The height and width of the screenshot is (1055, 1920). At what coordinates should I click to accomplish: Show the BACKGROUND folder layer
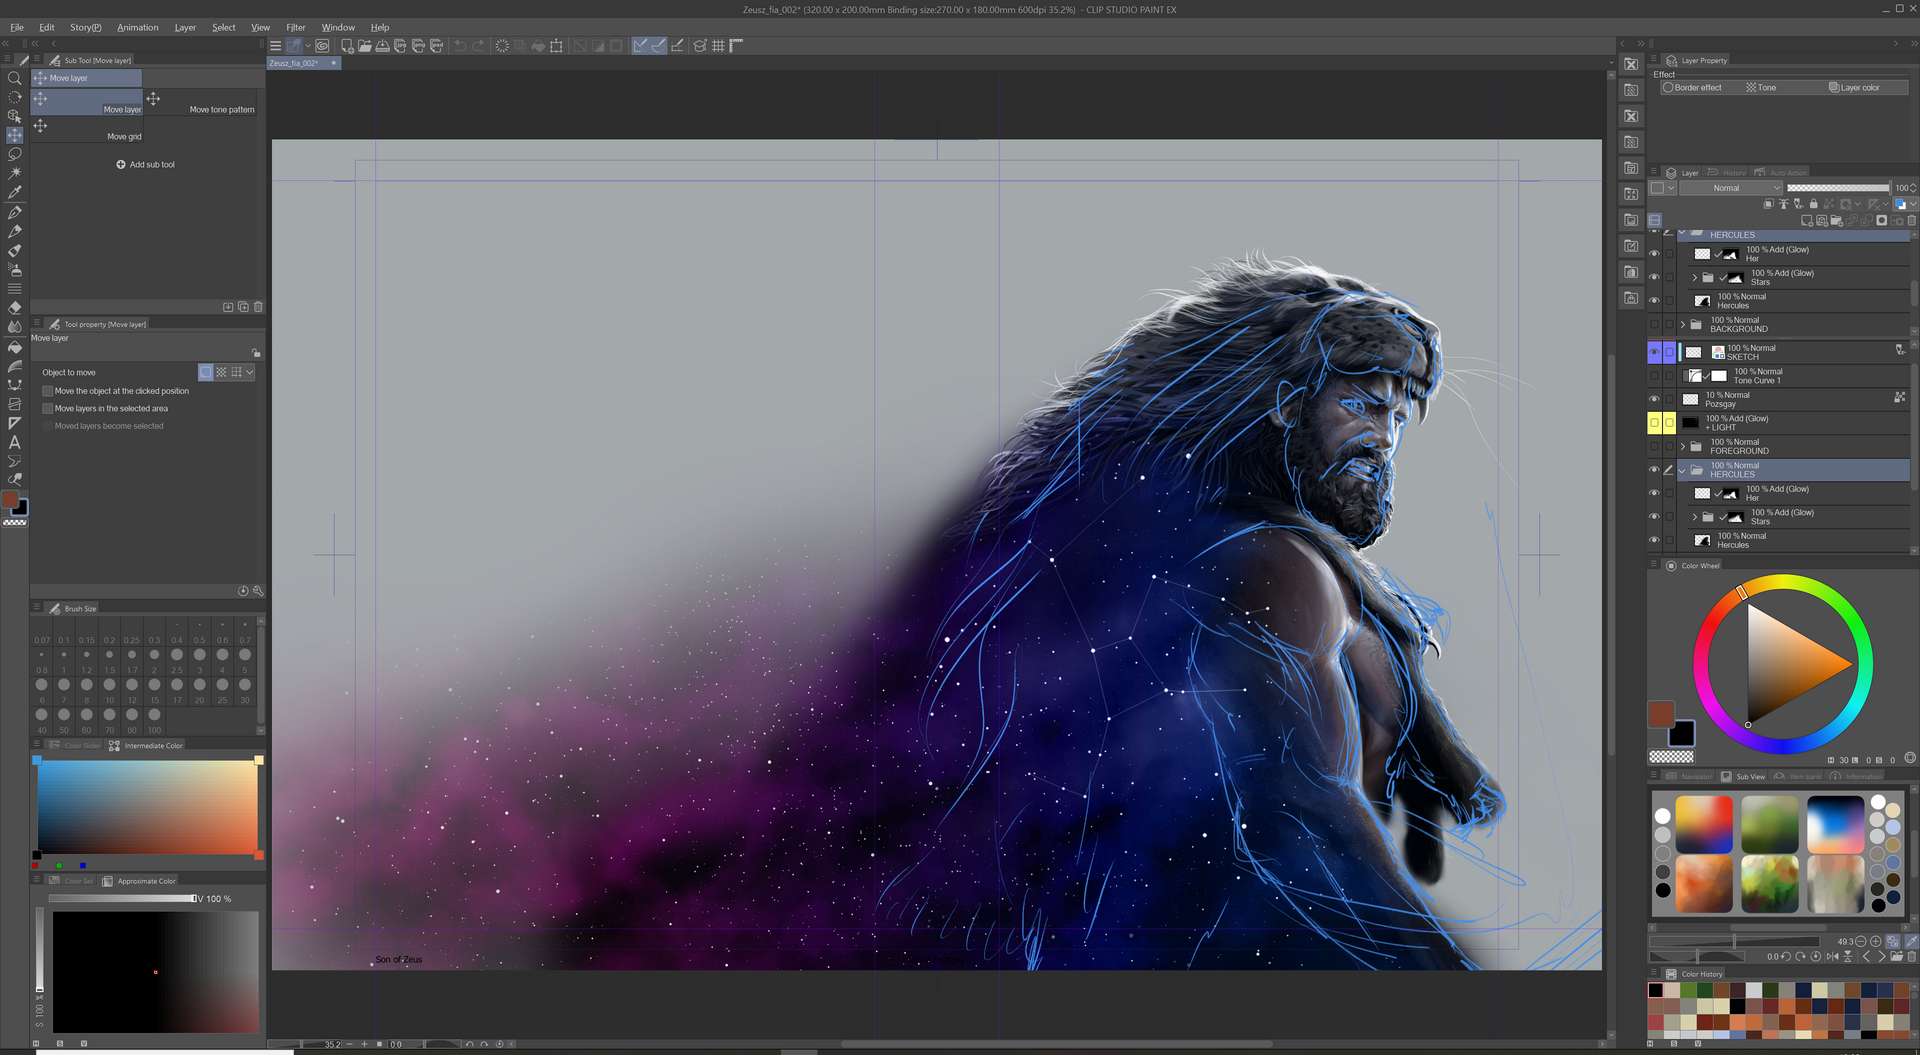click(x=1654, y=324)
